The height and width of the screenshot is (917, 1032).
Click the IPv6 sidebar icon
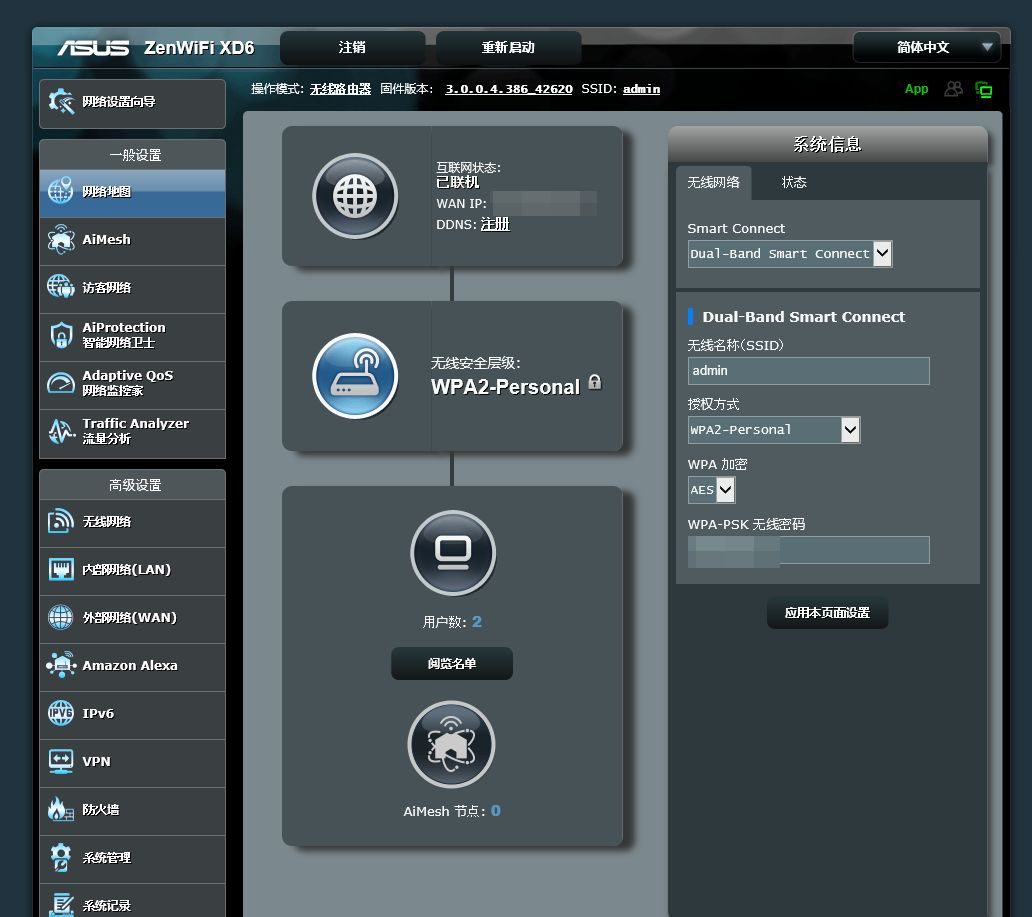[x=61, y=713]
